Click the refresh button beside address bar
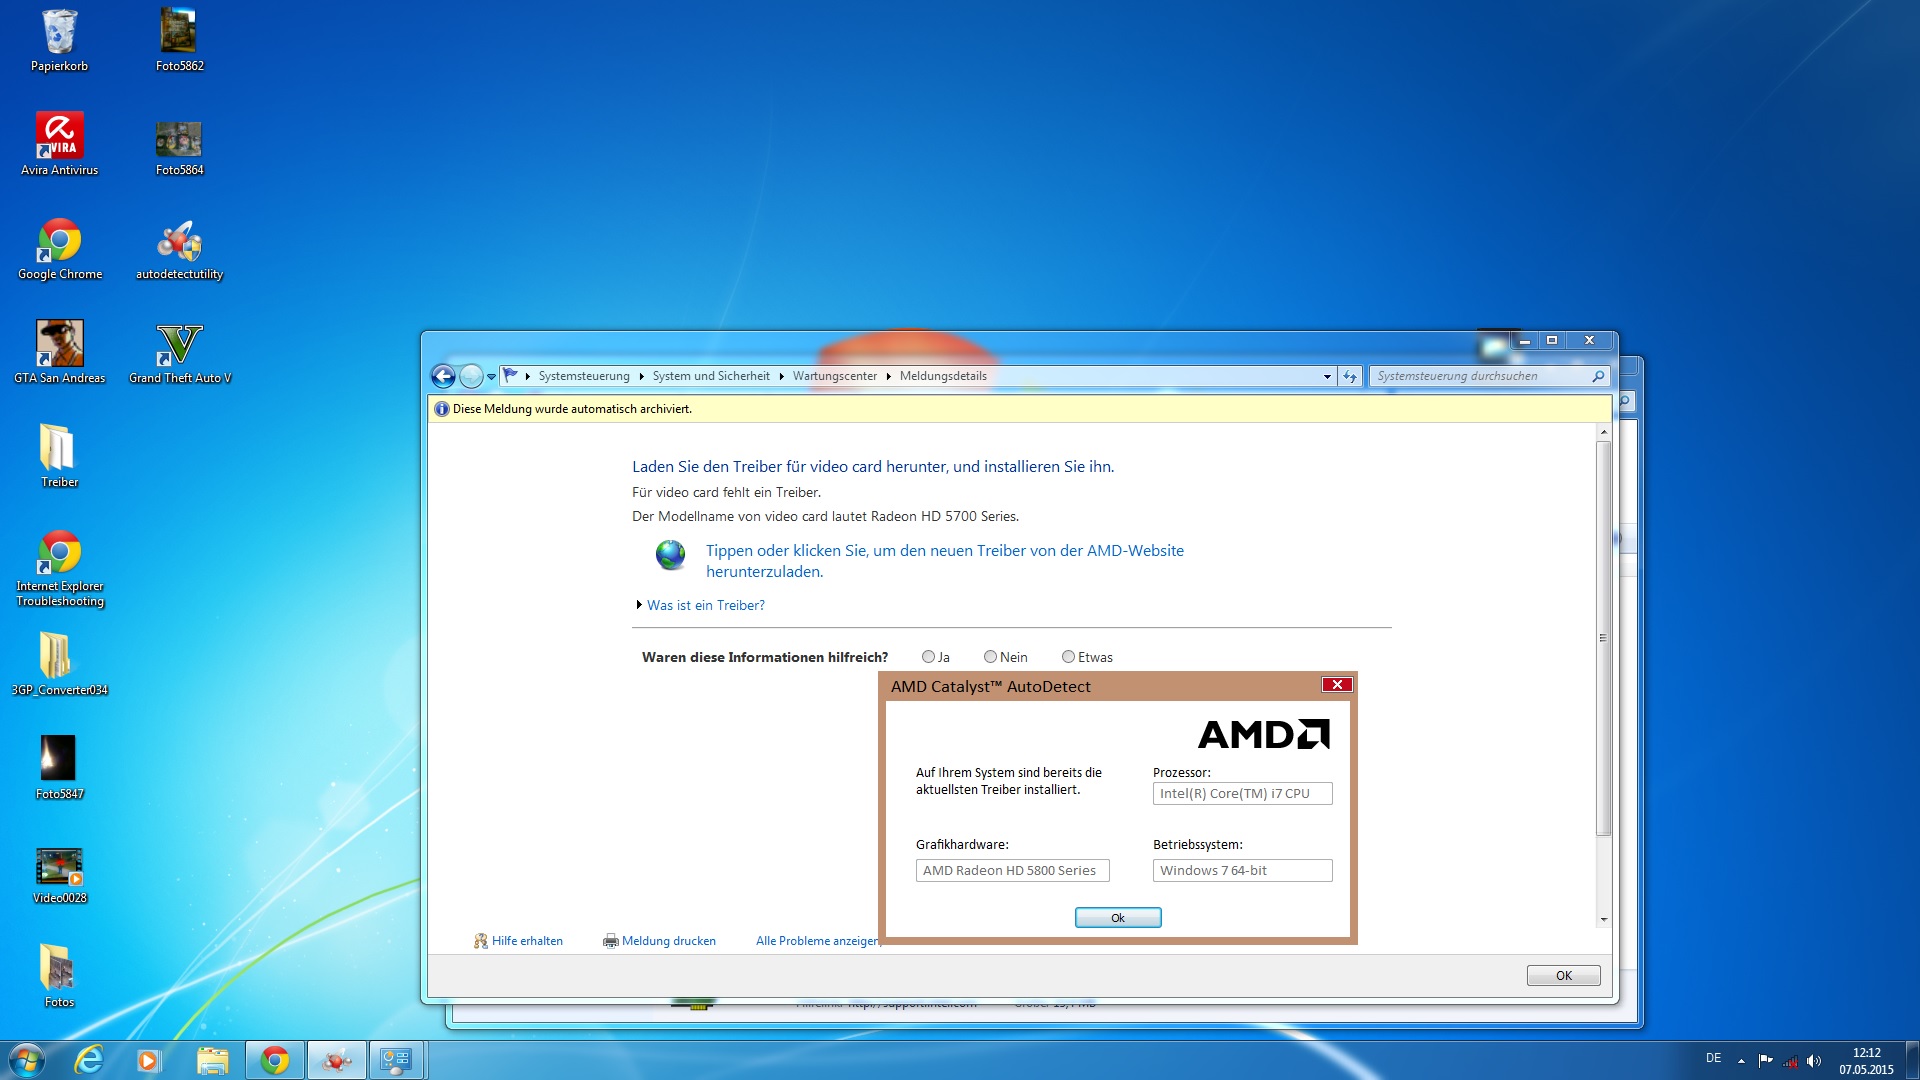Viewport: 1920px width, 1080px height. 1350,376
